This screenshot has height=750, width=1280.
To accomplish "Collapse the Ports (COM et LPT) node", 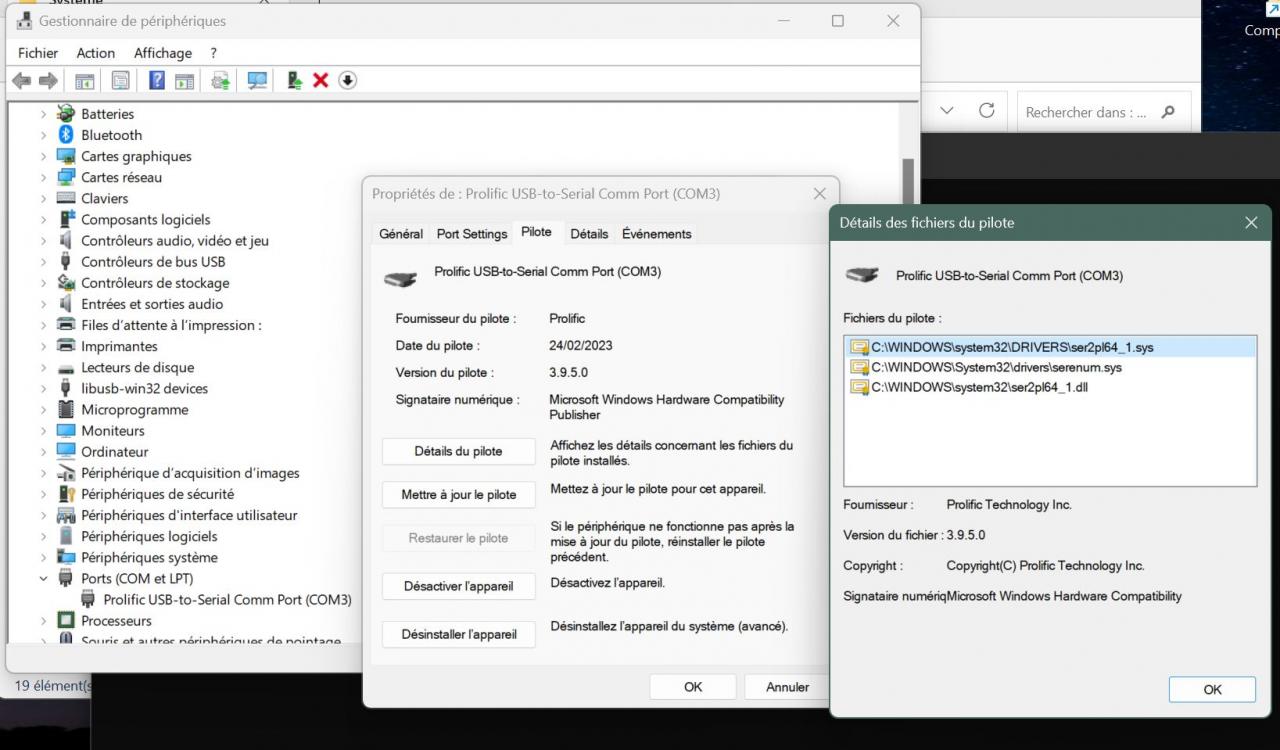I will tap(43, 578).
